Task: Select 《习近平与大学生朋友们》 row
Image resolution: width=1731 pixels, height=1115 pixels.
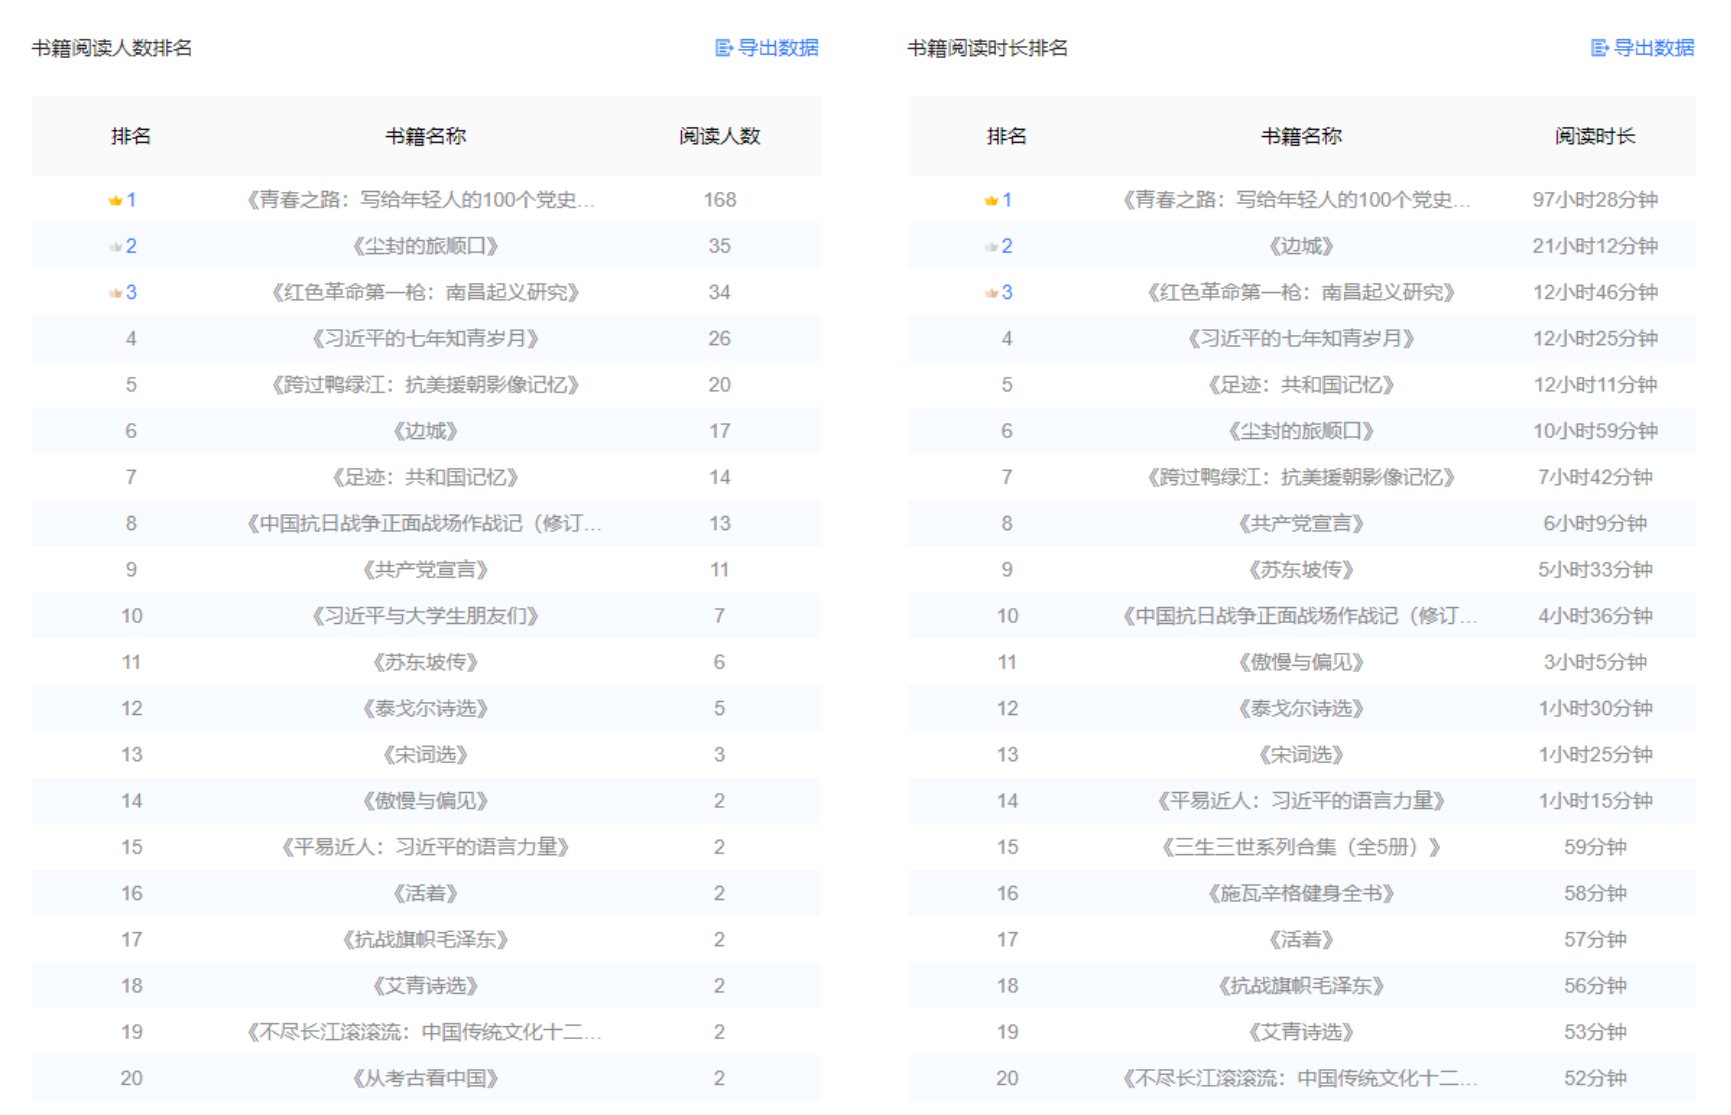Action: (426, 616)
